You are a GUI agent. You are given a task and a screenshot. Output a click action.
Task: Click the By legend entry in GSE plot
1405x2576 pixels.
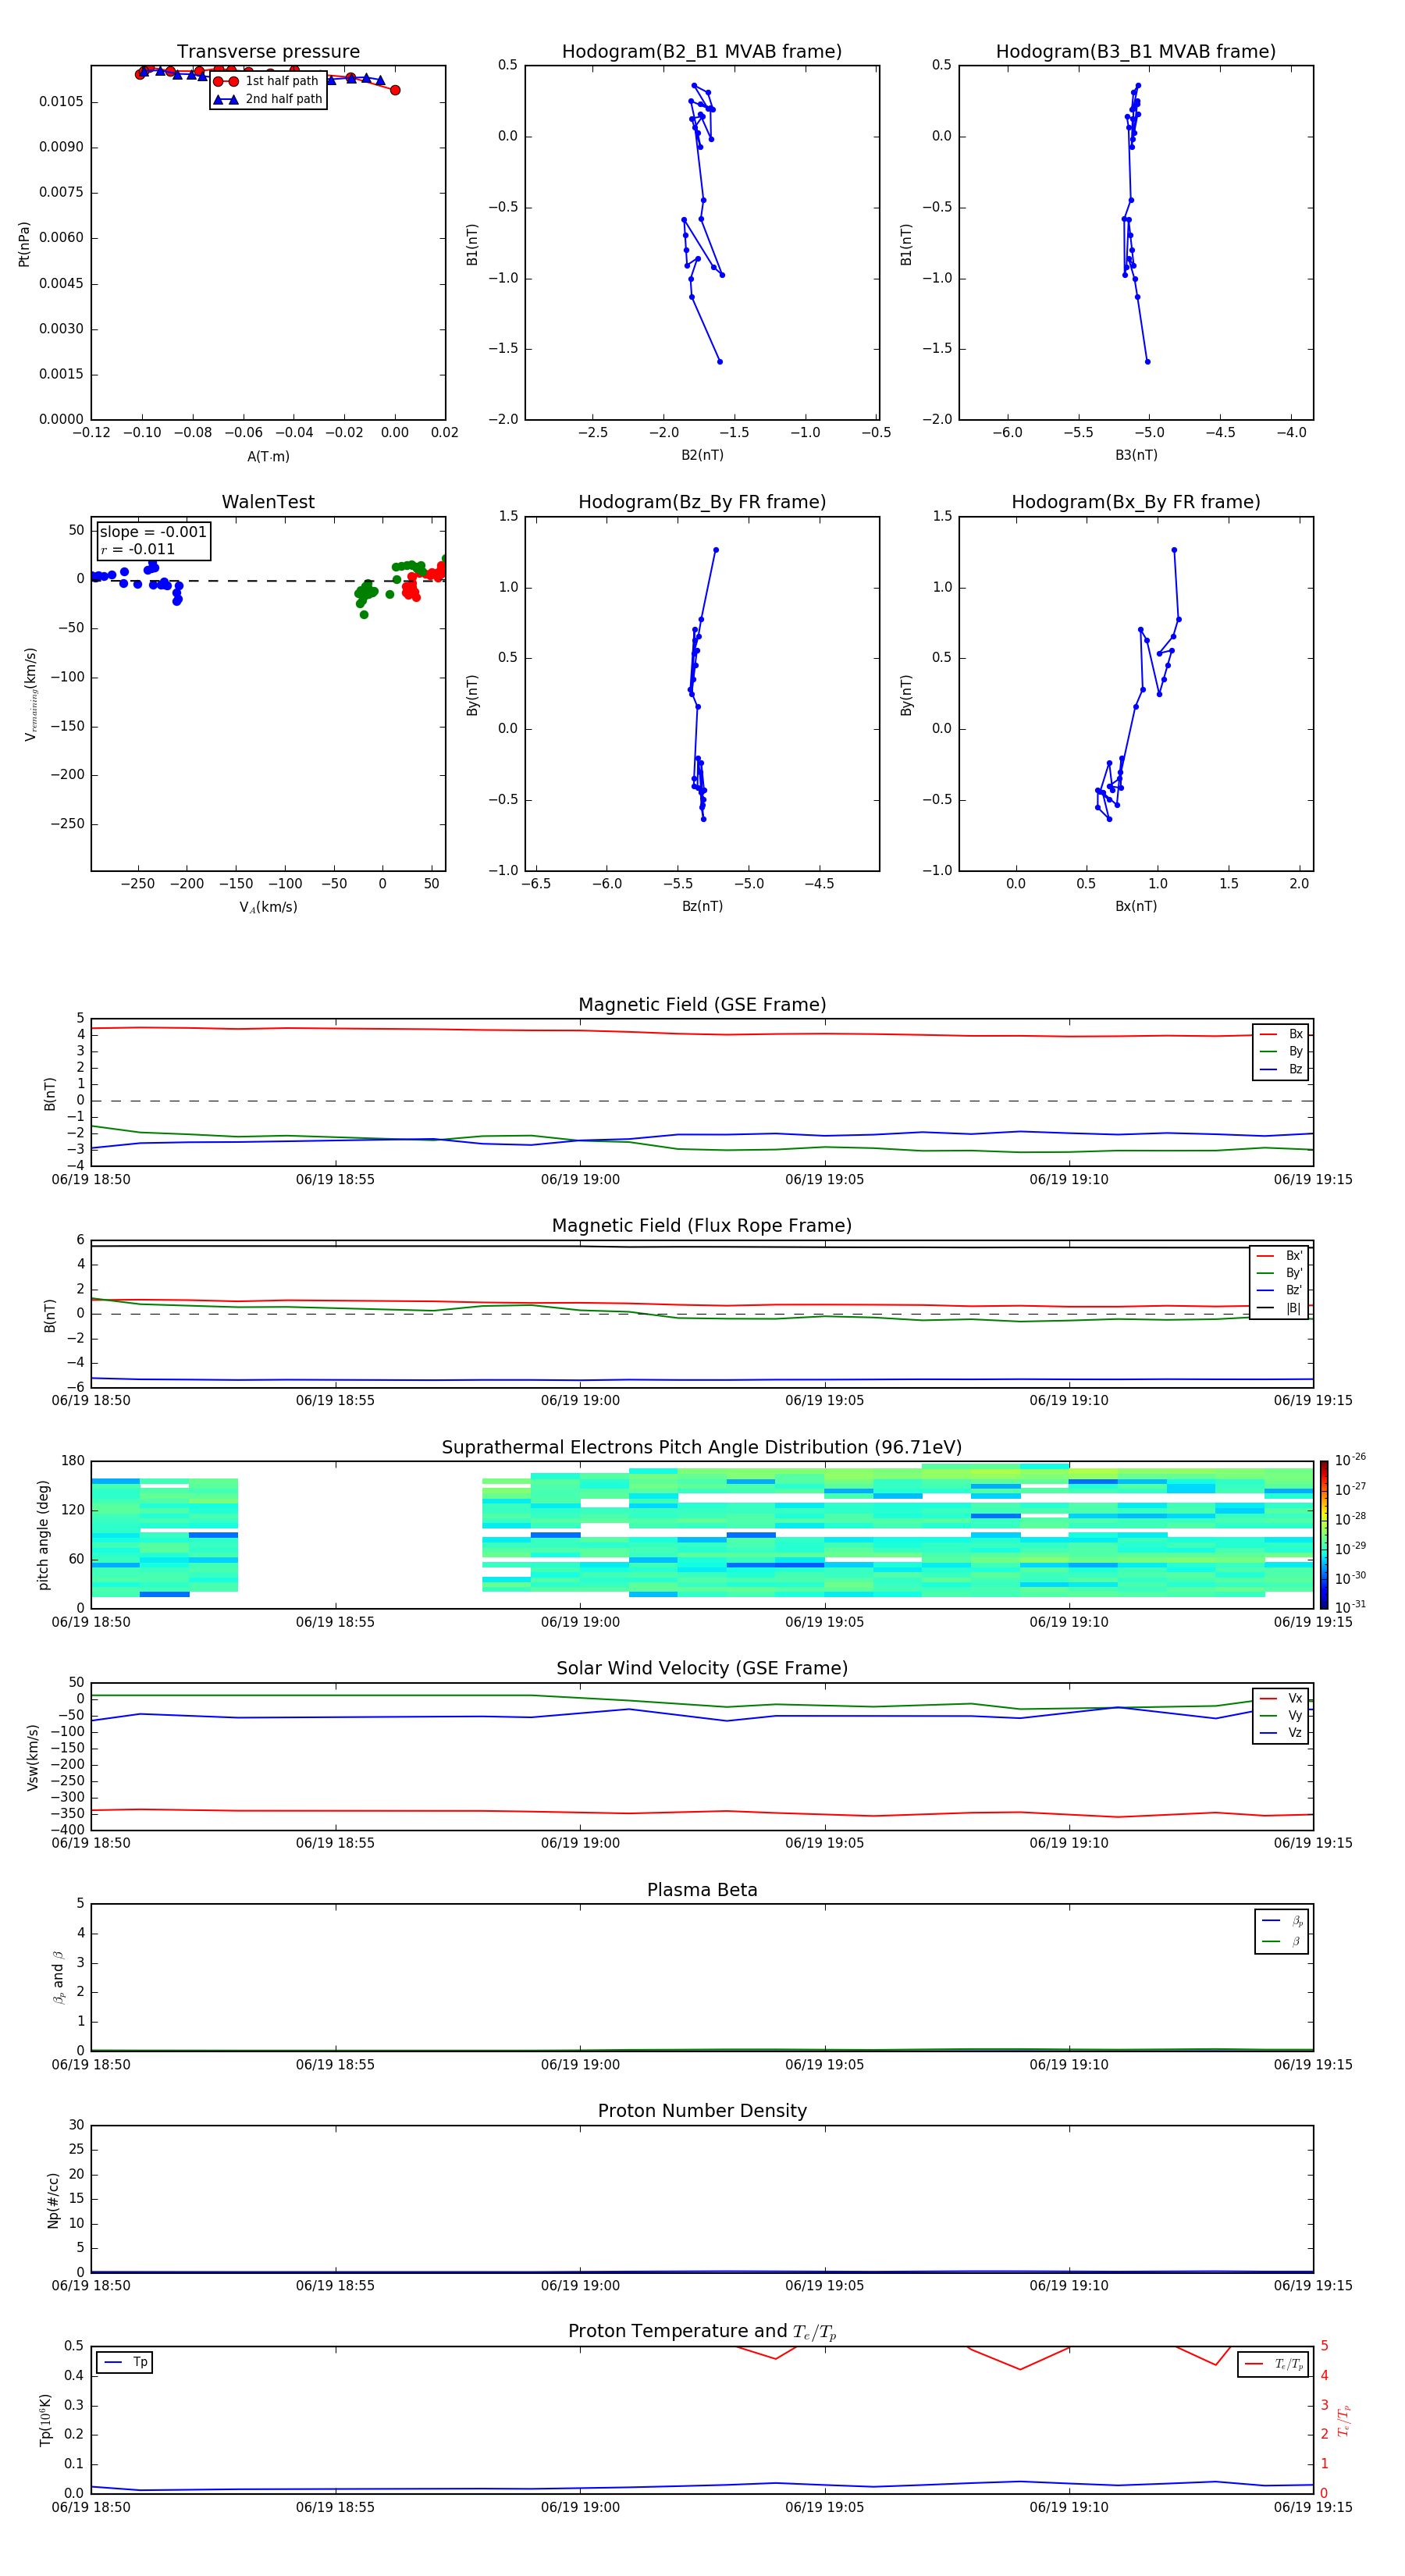1281,1051
